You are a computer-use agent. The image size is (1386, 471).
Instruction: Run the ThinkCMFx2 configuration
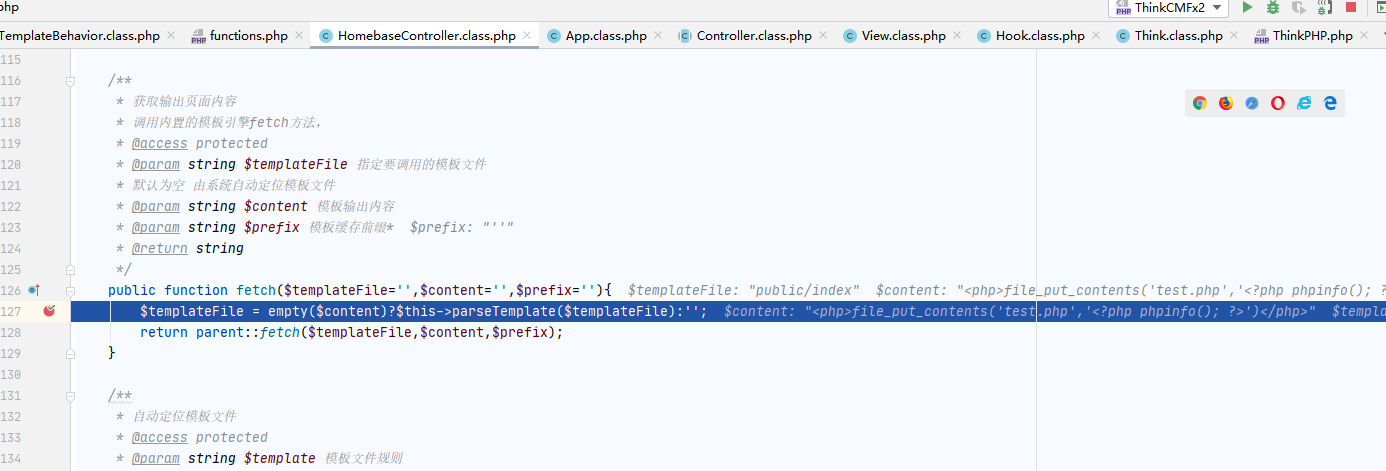pos(1247,7)
